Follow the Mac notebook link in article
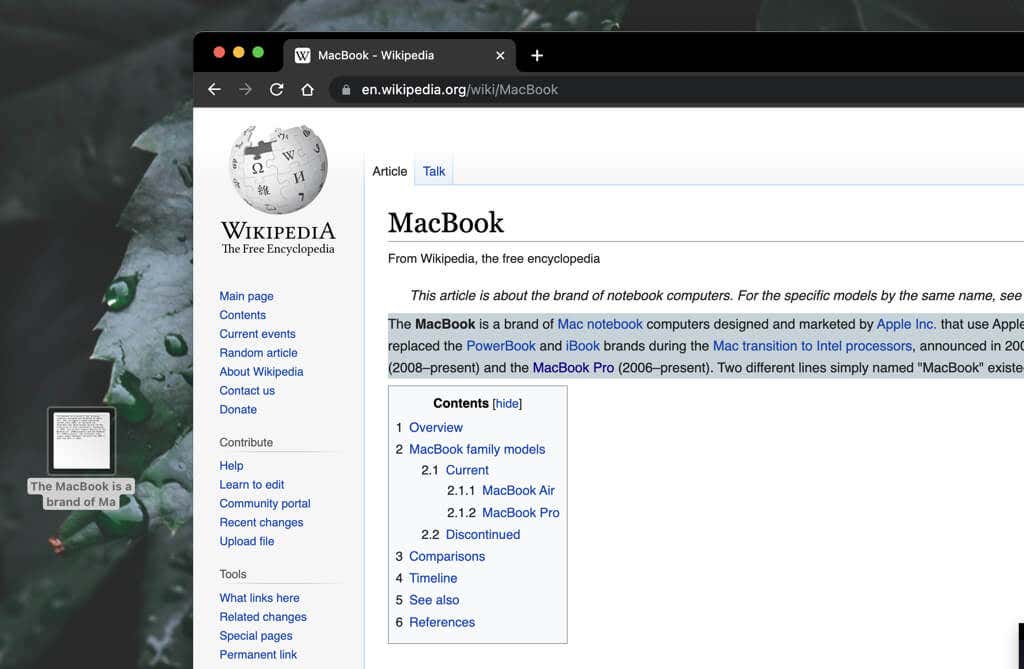Screen dimensions: 1024x669 click(x=600, y=324)
